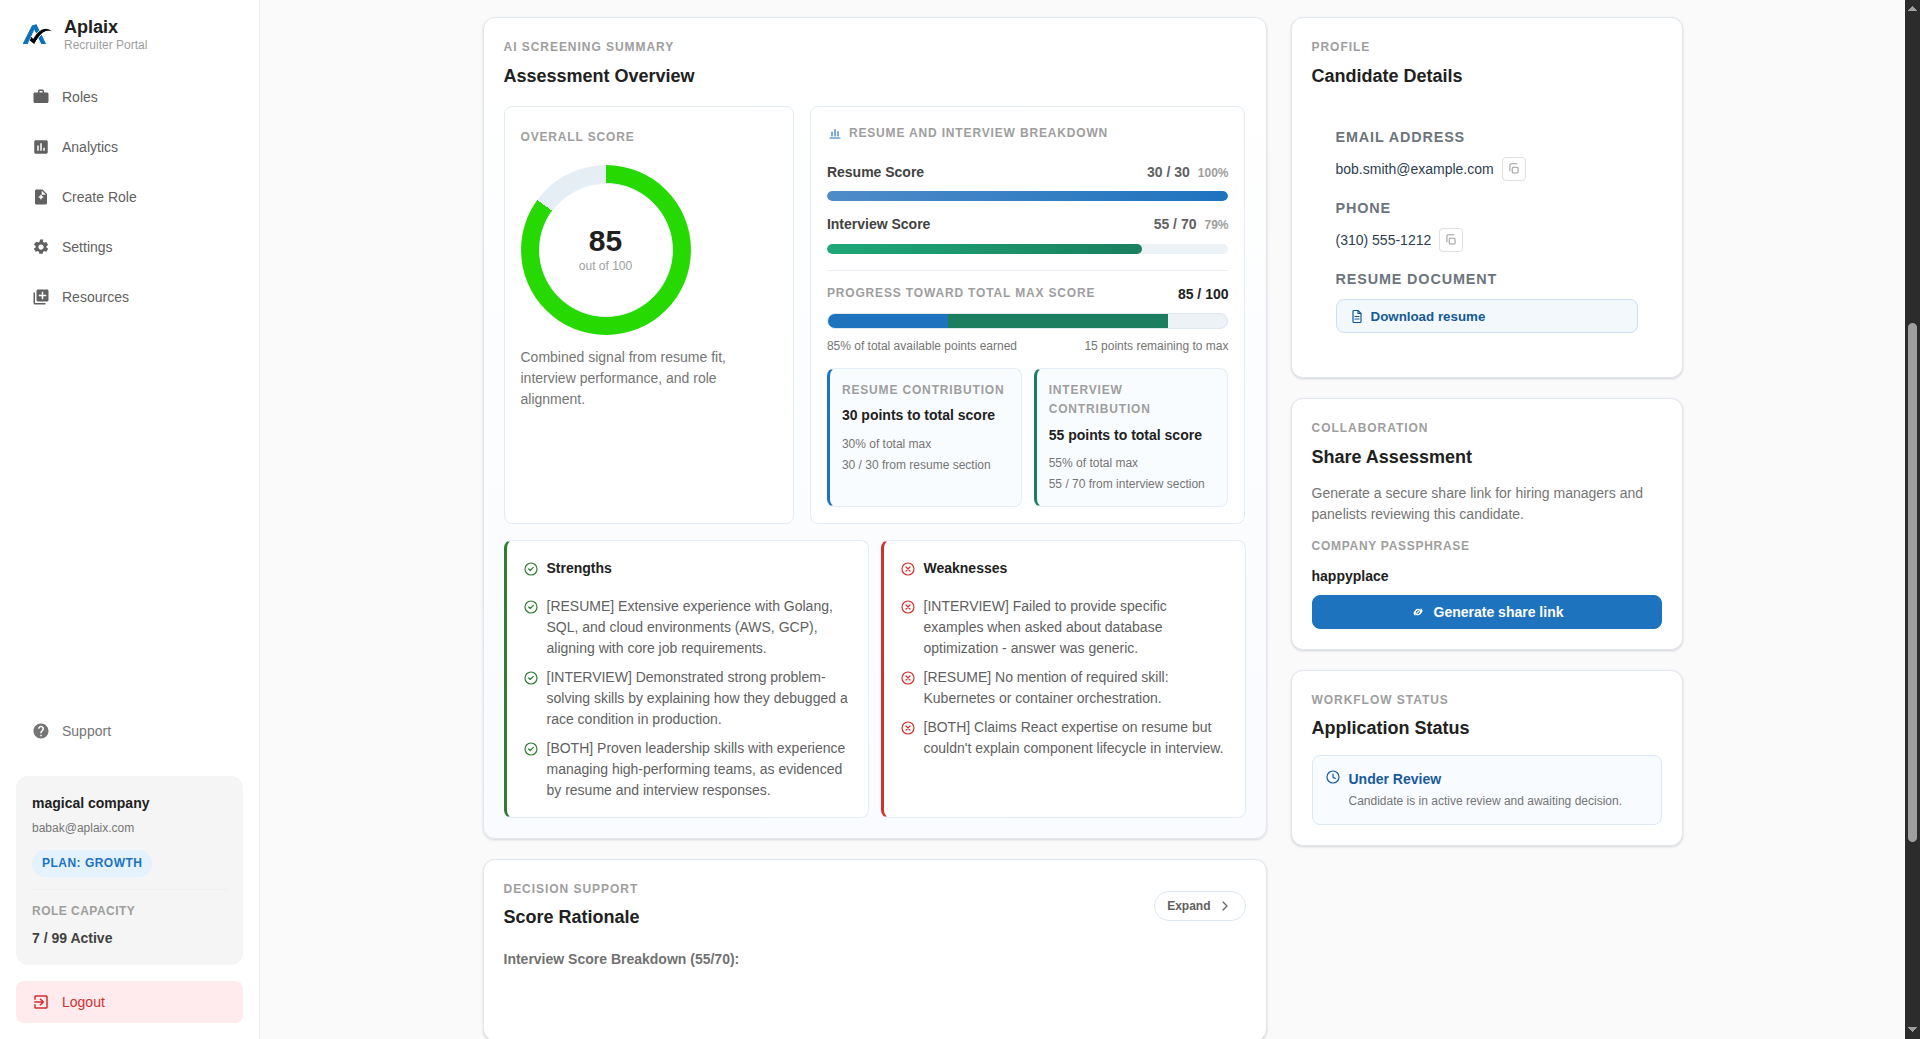This screenshot has width=1920, height=1039.
Task: Click the total max score progress bar
Action: coord(1027,321)
